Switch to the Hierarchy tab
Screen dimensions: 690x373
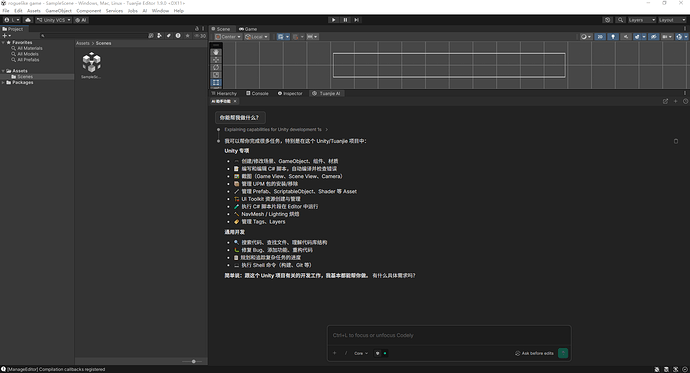coord(224,93)
